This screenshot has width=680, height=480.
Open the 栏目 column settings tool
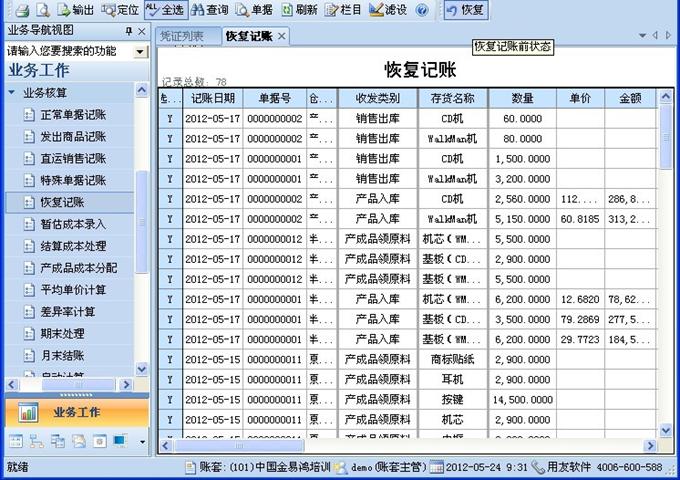(343, 10)
